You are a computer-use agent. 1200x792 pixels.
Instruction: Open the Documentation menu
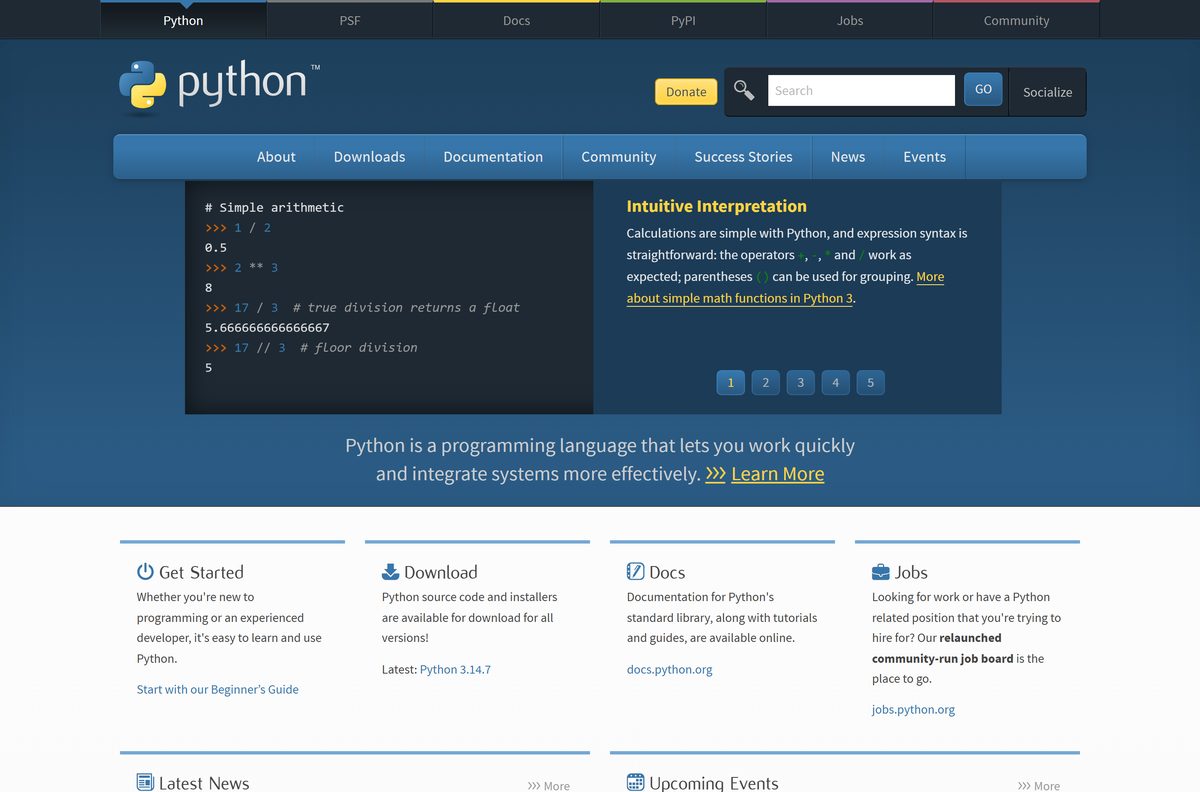[x=493, y=157]
